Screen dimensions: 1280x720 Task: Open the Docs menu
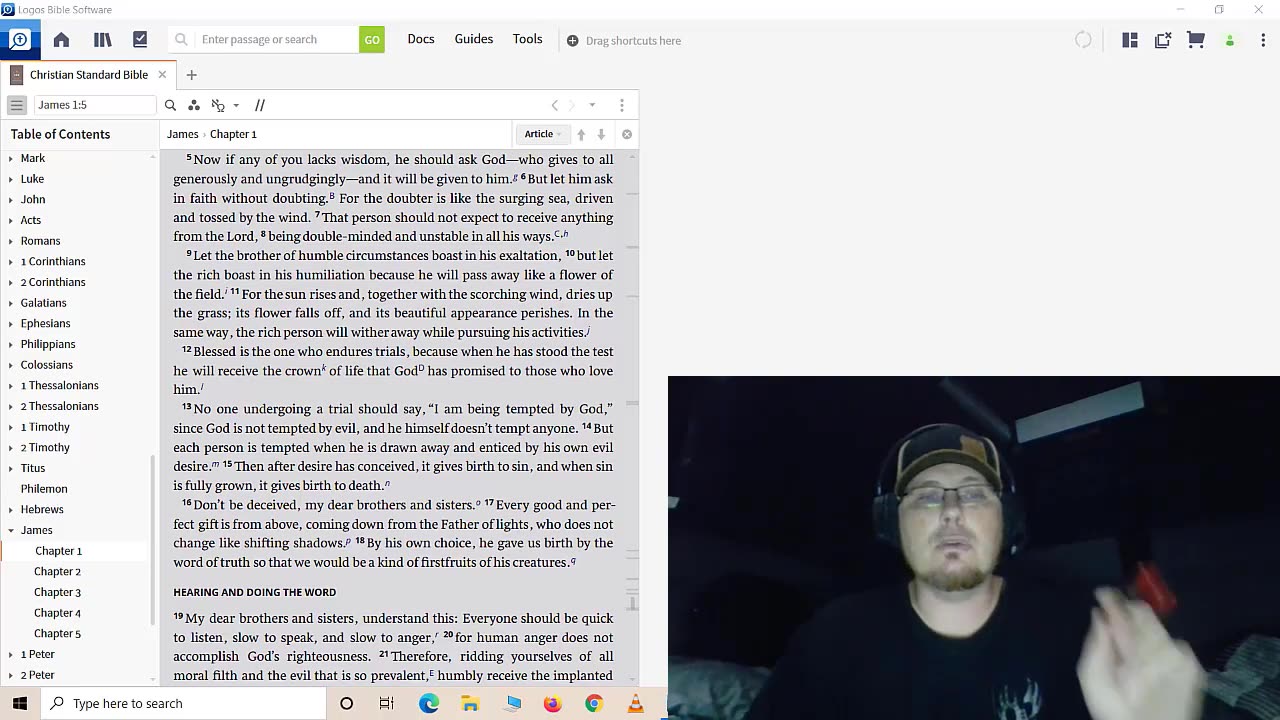point(421,39)
